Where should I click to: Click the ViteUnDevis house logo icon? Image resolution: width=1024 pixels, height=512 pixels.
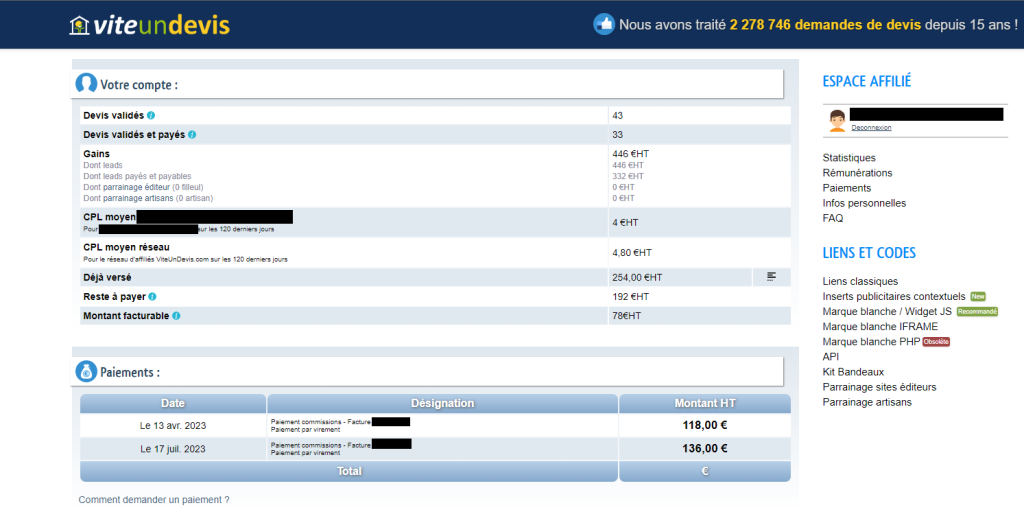pyautogui.click(x=79, y=25)
